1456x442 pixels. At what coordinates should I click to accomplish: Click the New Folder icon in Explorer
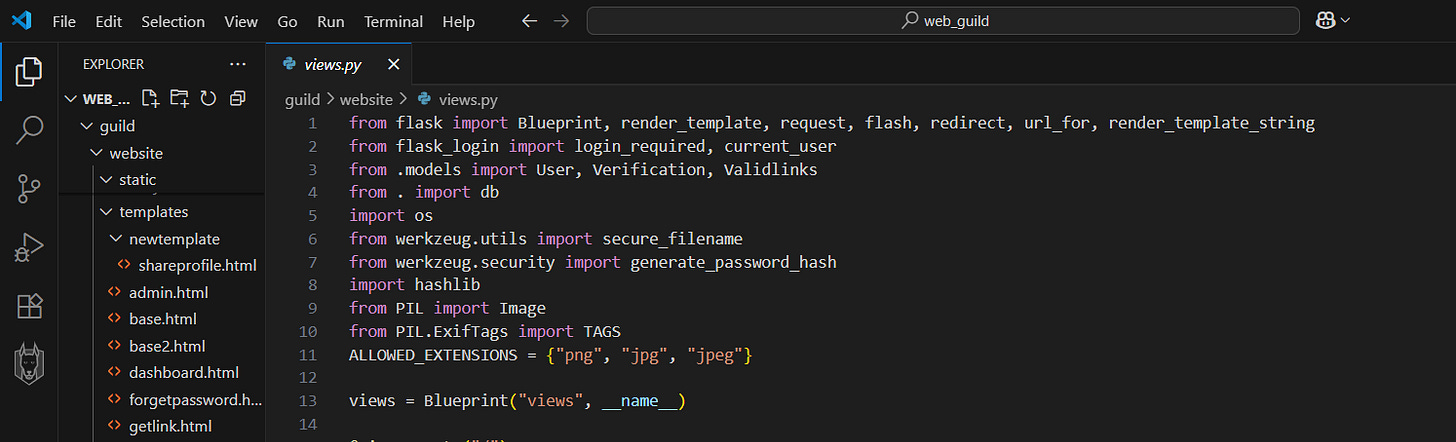[x=179, y=98]
